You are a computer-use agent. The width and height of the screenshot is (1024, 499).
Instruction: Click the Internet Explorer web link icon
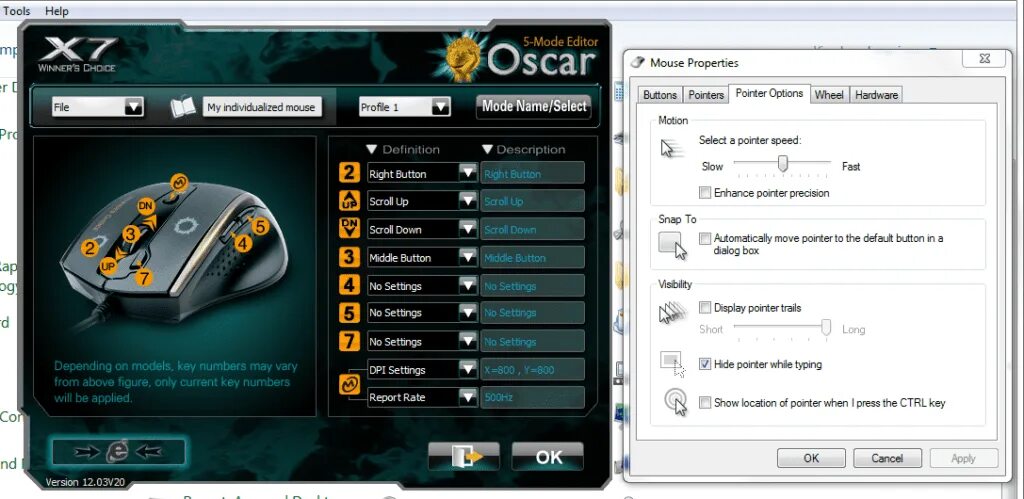118,451
